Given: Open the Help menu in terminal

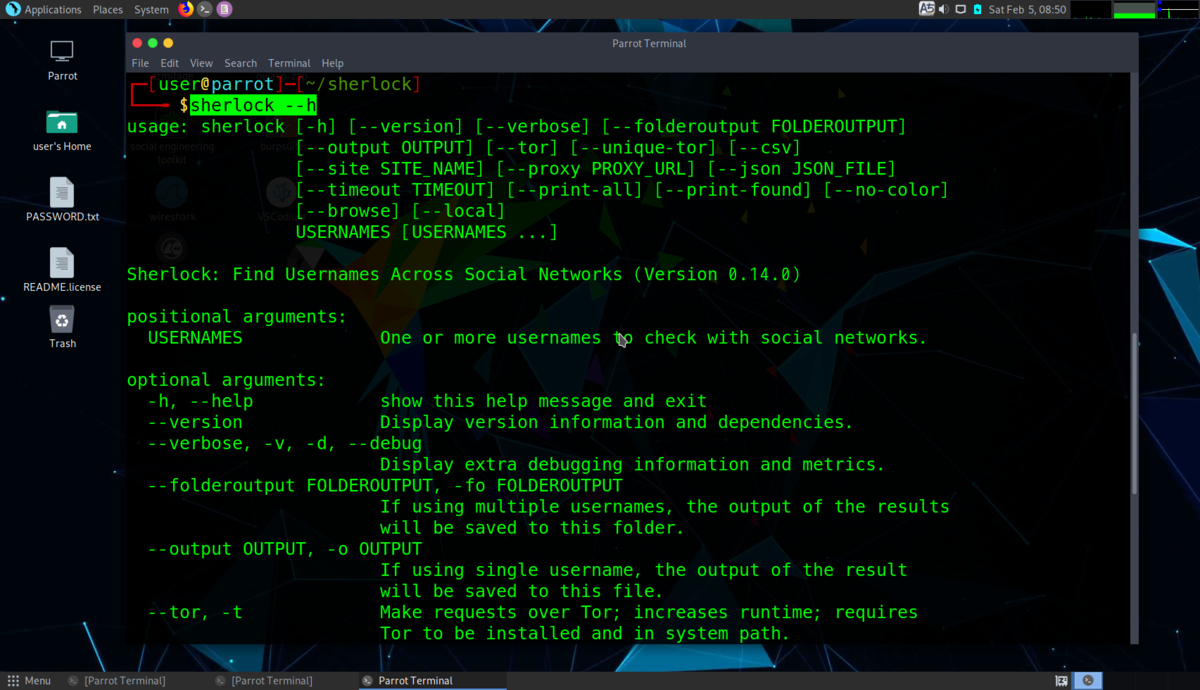Looking at the screenshot, I should pos(332,63).
